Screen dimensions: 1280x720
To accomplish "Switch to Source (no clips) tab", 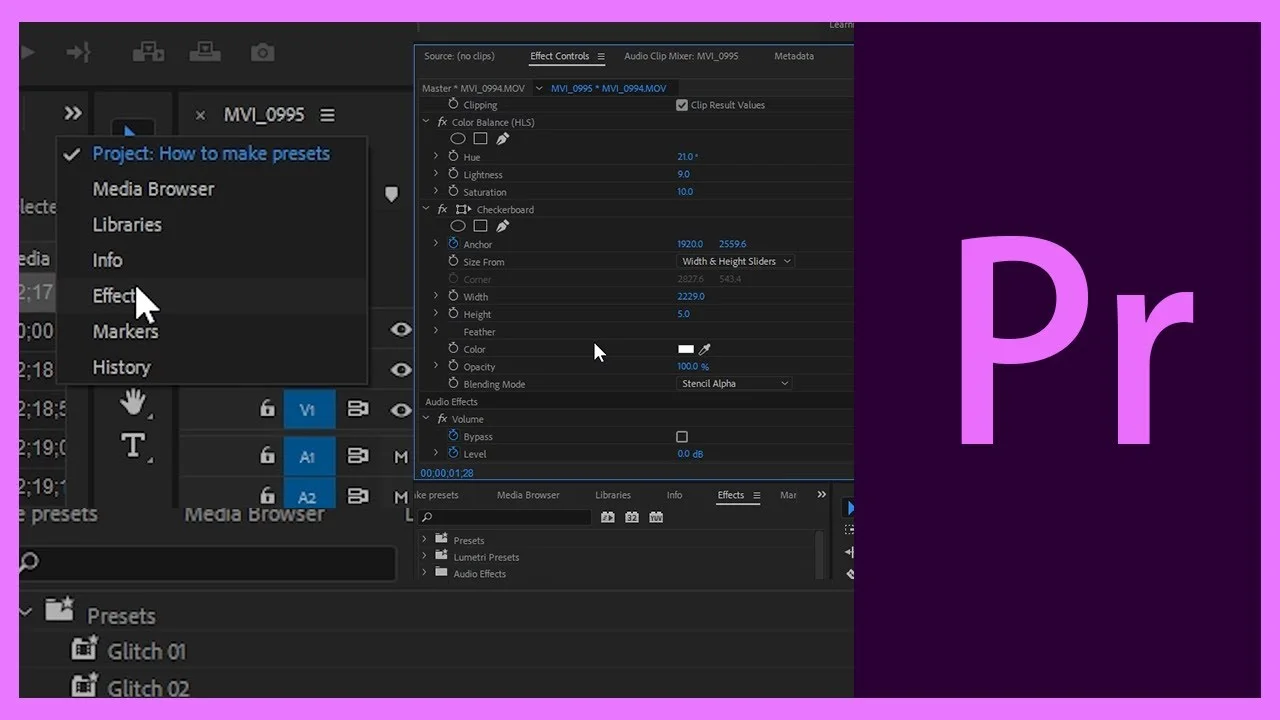I will point(460,56).
